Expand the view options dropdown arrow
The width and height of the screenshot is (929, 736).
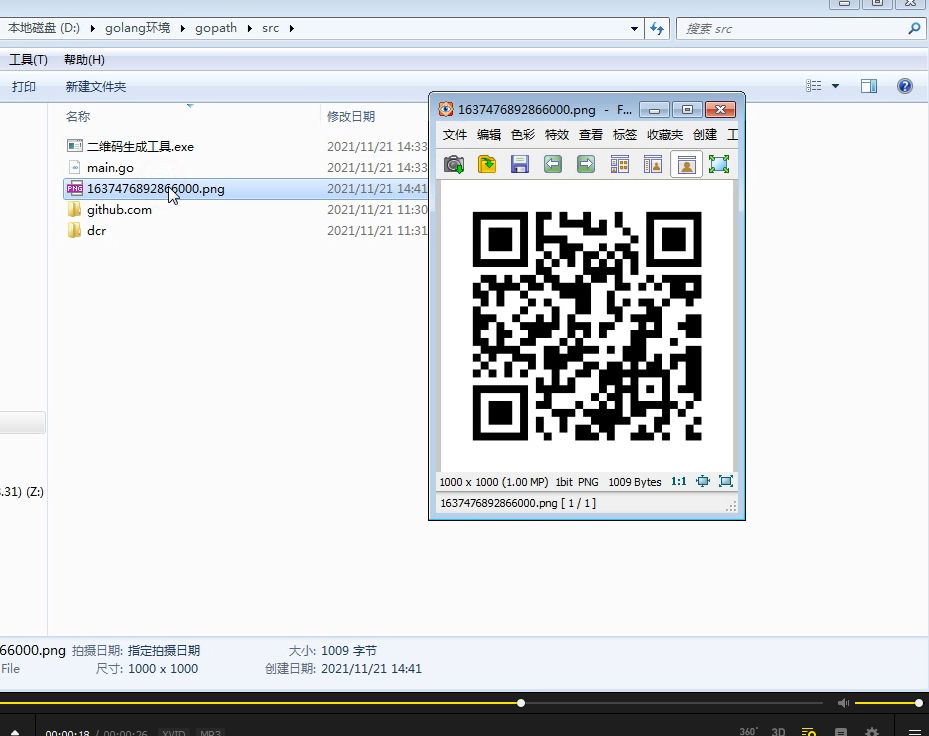[x=835, y=87]
